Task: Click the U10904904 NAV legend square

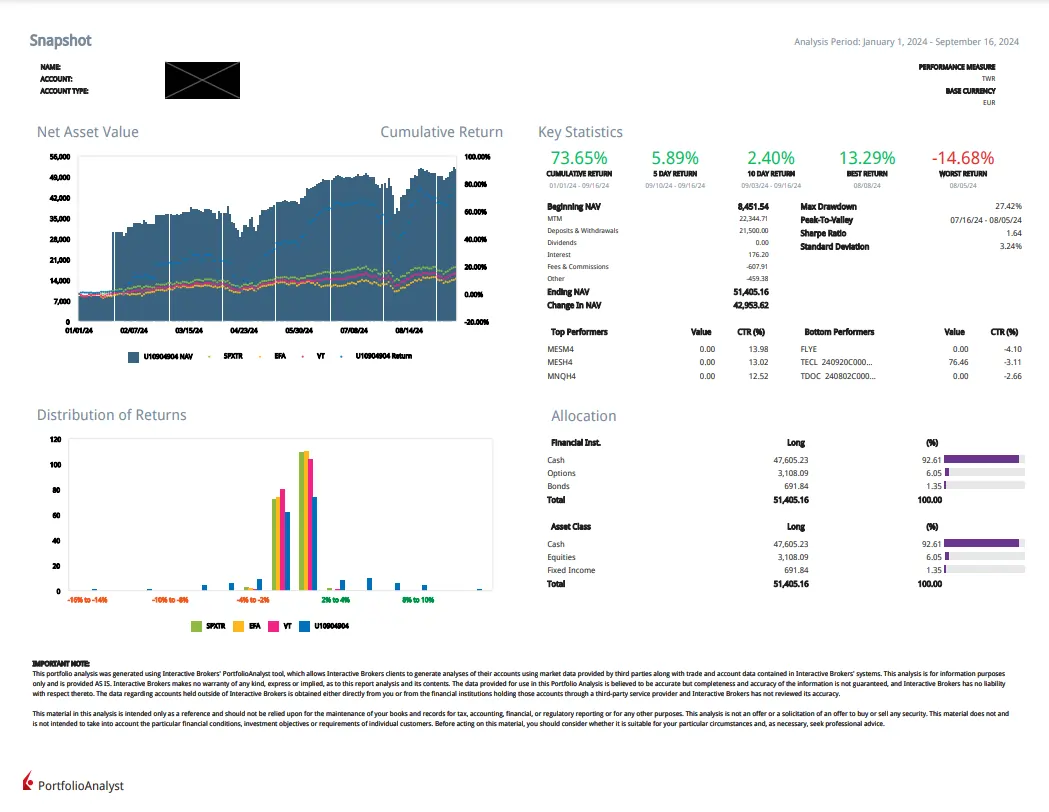Action: click(x=134, y=355)
